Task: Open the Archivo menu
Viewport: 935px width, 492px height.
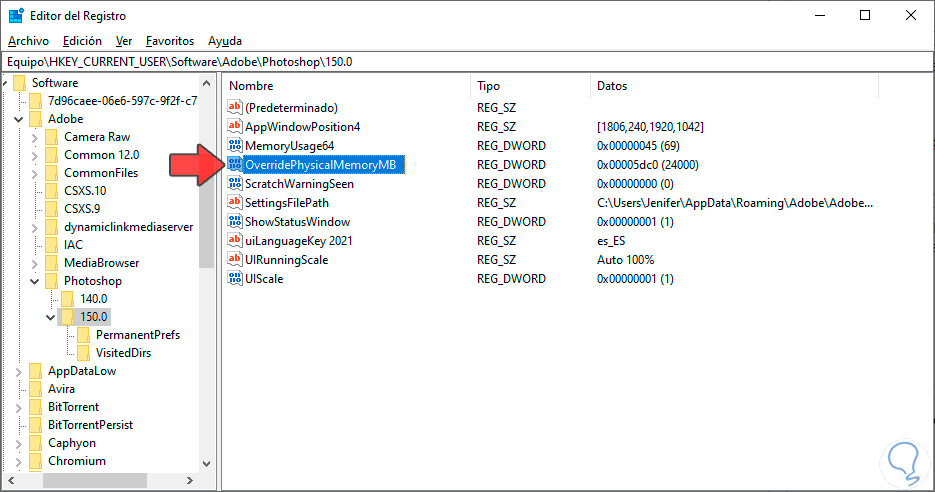Action: coord(28,41)
